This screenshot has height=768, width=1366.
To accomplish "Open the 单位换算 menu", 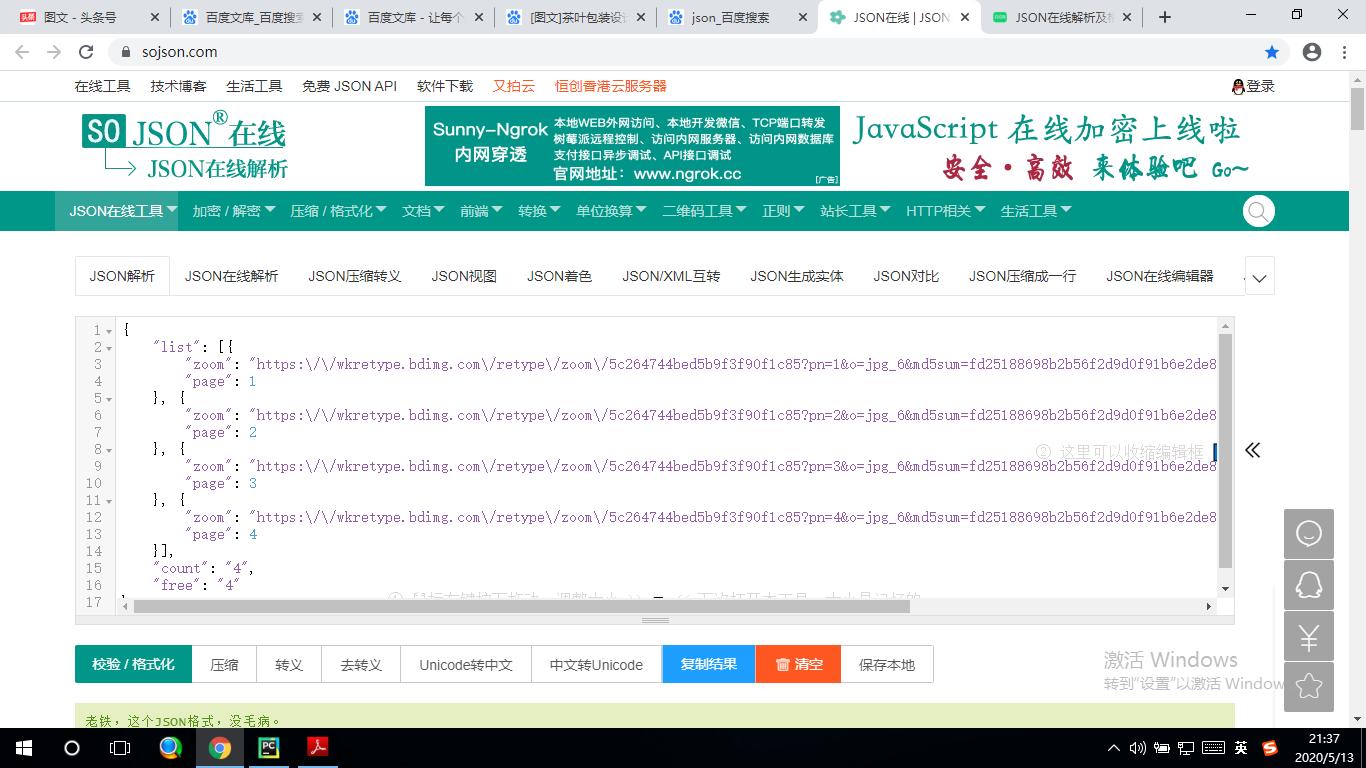I will [611, 211].
